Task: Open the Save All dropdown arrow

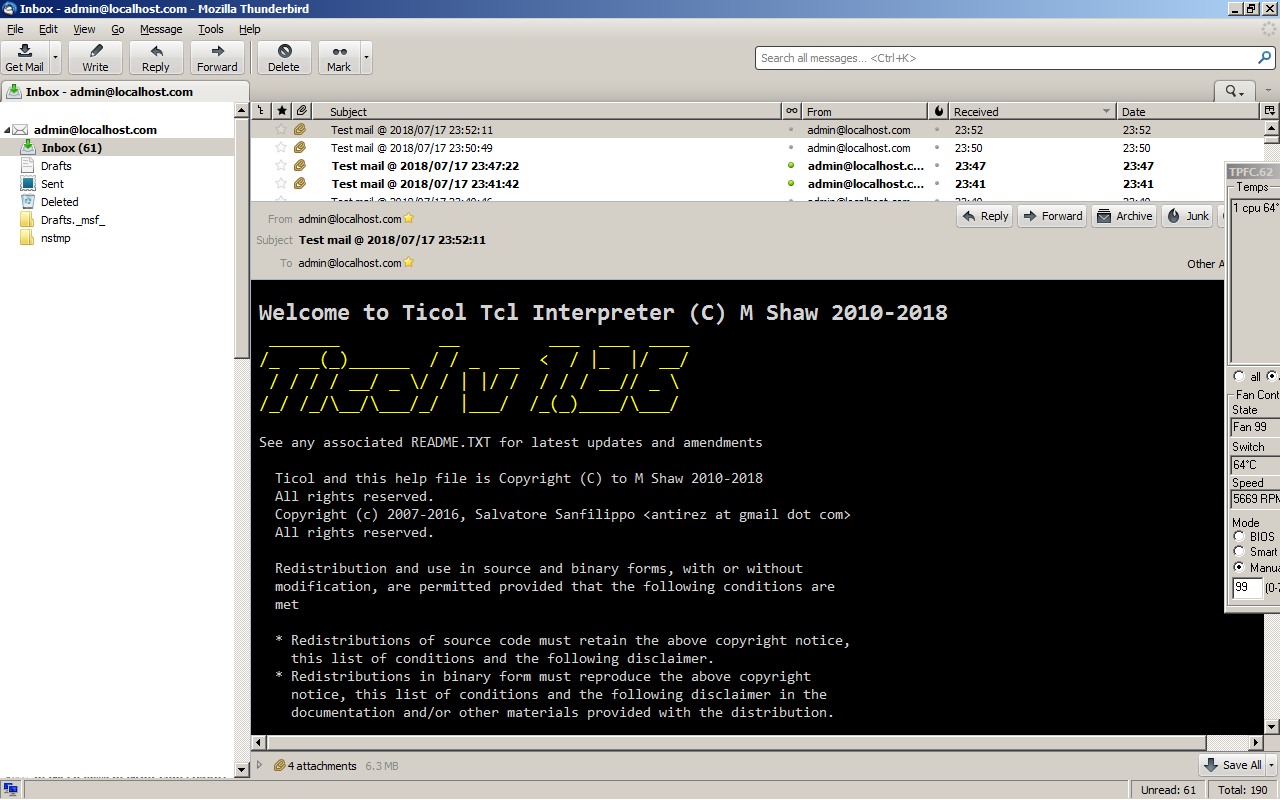Action: (x=1271, y=765)
